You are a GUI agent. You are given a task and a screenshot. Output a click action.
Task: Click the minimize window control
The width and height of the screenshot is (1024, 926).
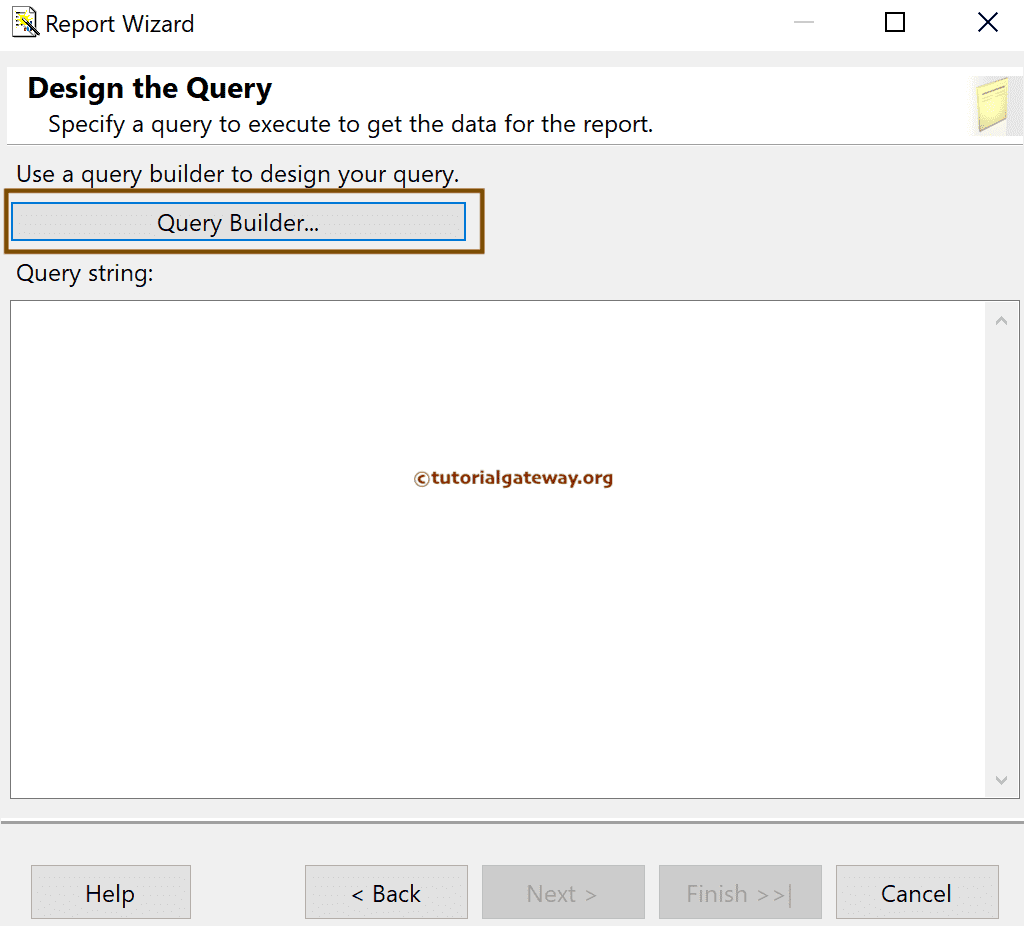(804, 22)
